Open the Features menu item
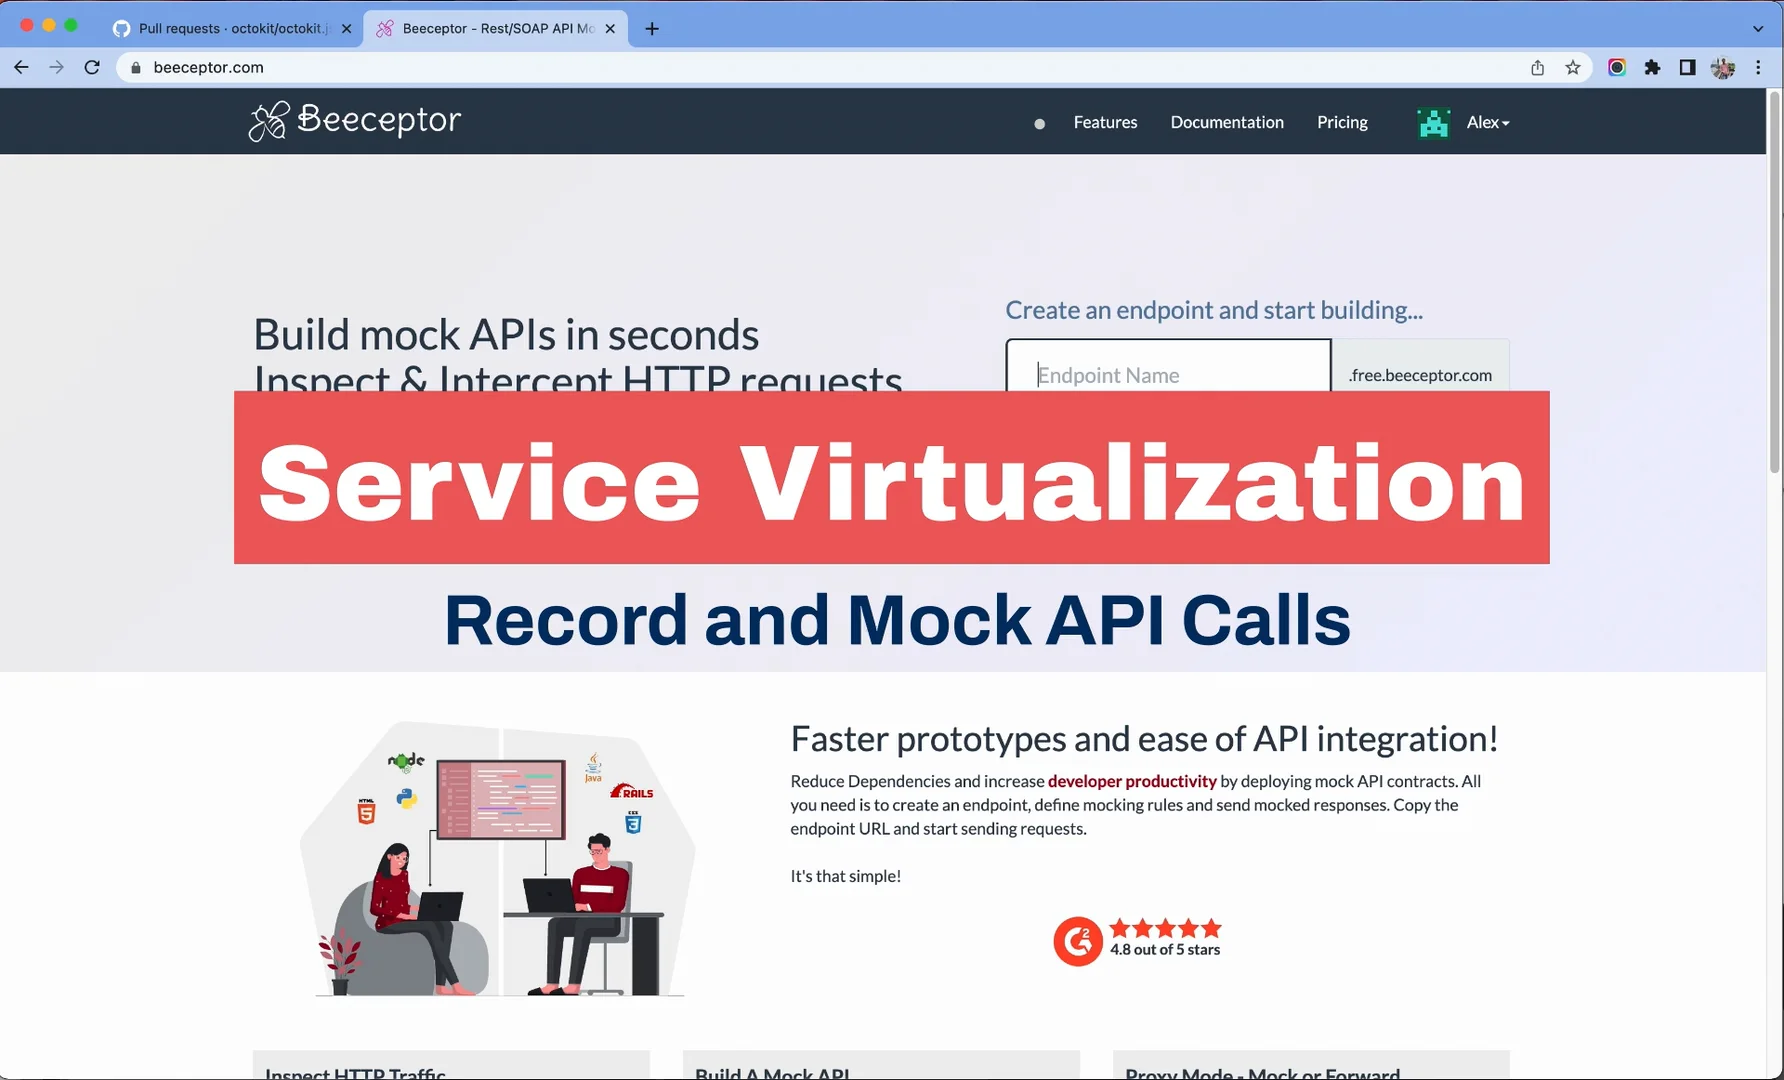The width and height of the screenshot is (1784, 1080). [x=1105, y=122]
